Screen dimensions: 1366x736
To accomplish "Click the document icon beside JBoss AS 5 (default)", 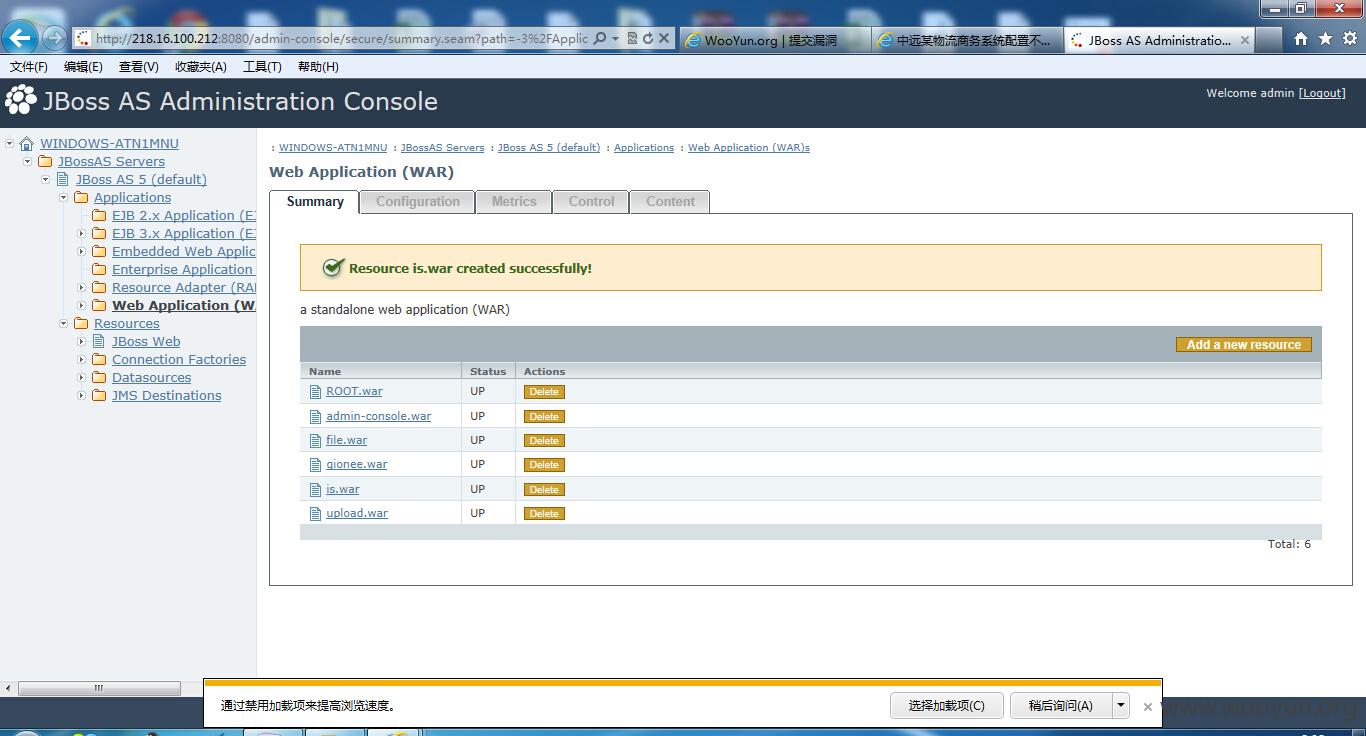I will tap(63, 180).
